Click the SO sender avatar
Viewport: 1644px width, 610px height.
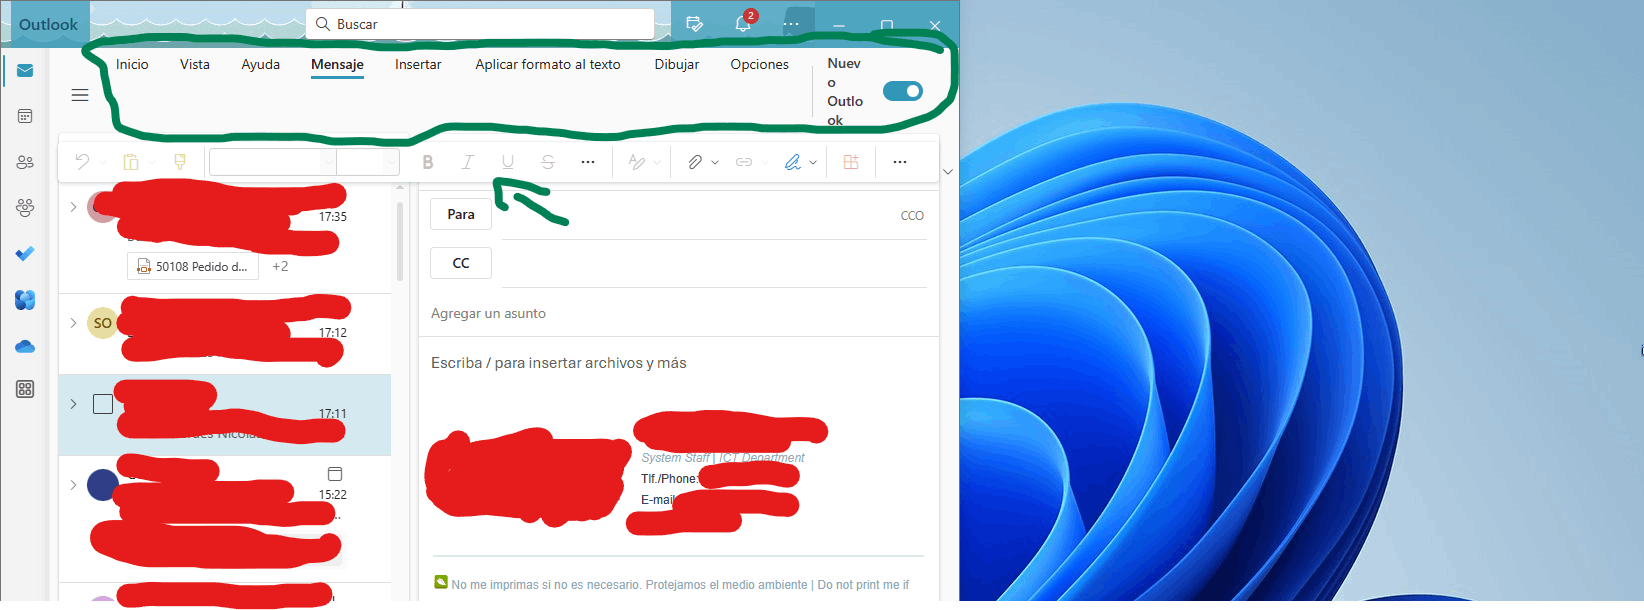[x=103, y=323]
